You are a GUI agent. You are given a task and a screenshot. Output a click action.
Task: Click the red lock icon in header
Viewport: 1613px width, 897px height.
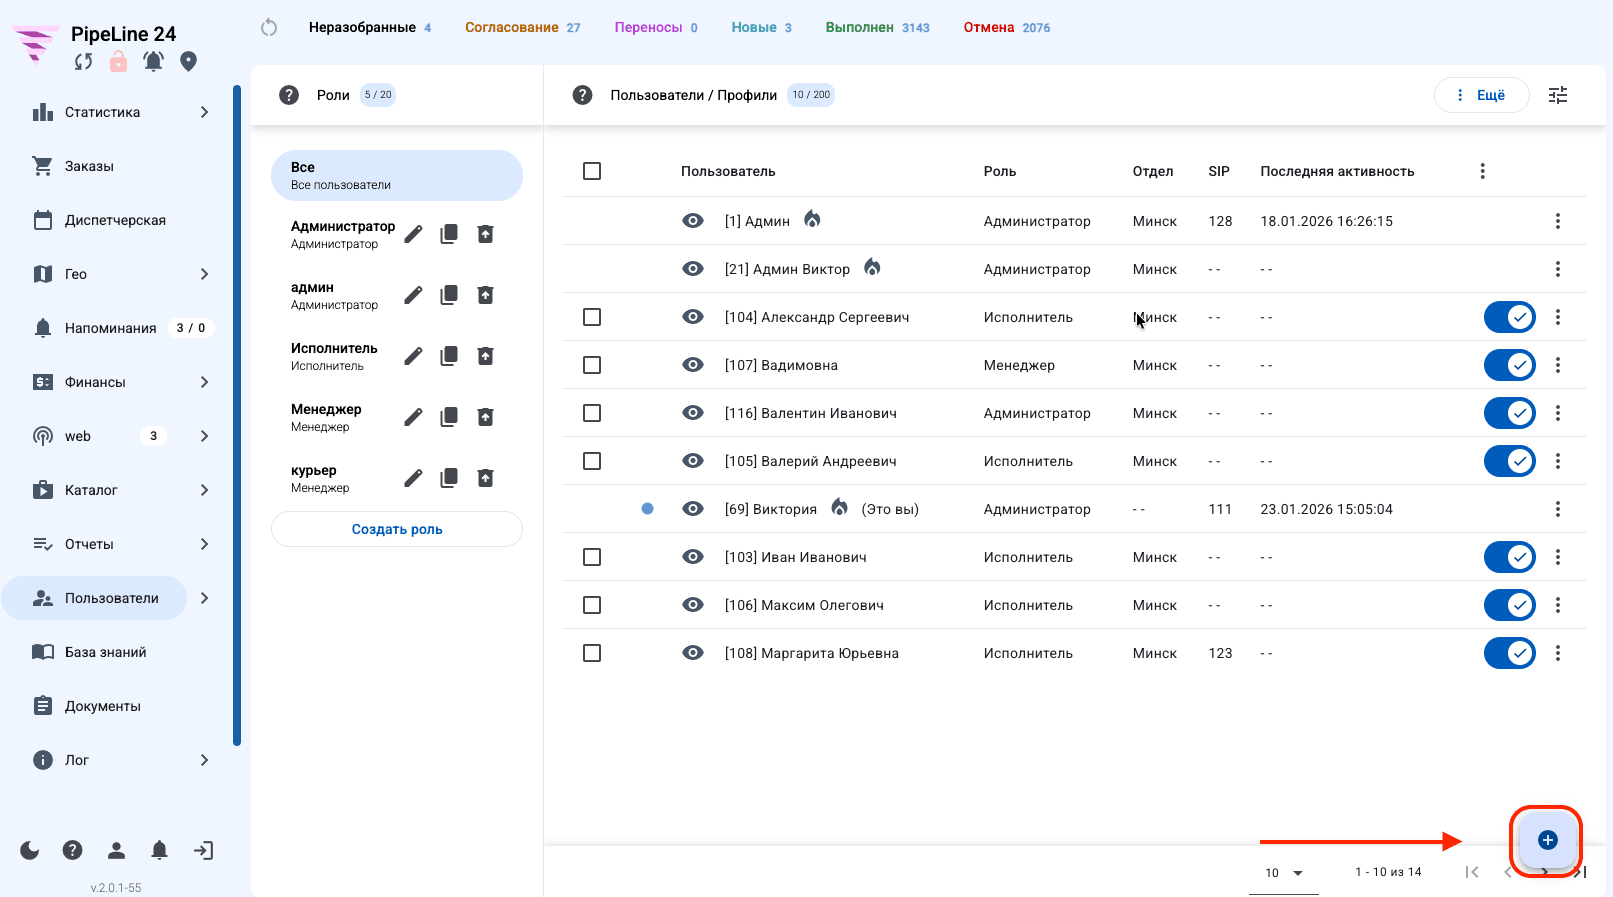118,61
